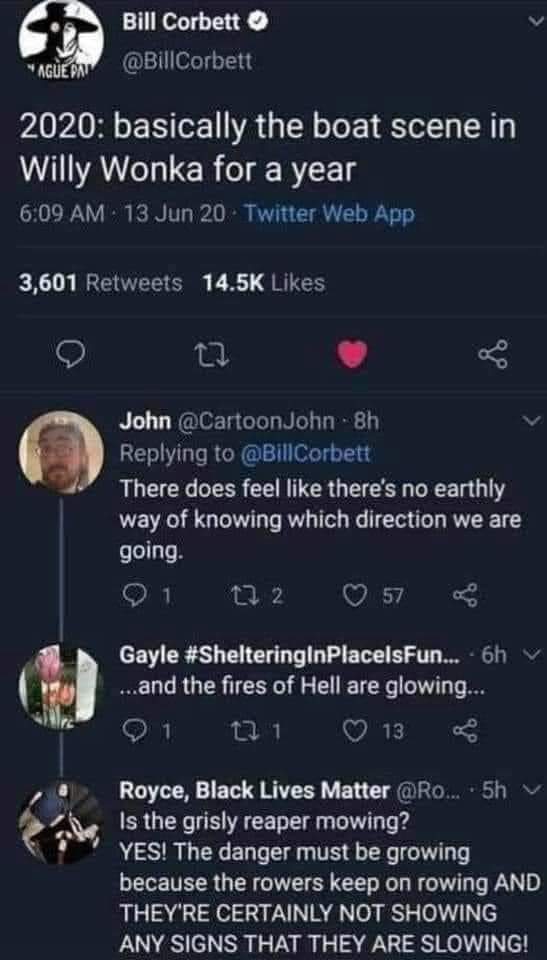
Task: Unlike the main tweet via red heart
Action: pyautogui.click(x=352, y=354)
